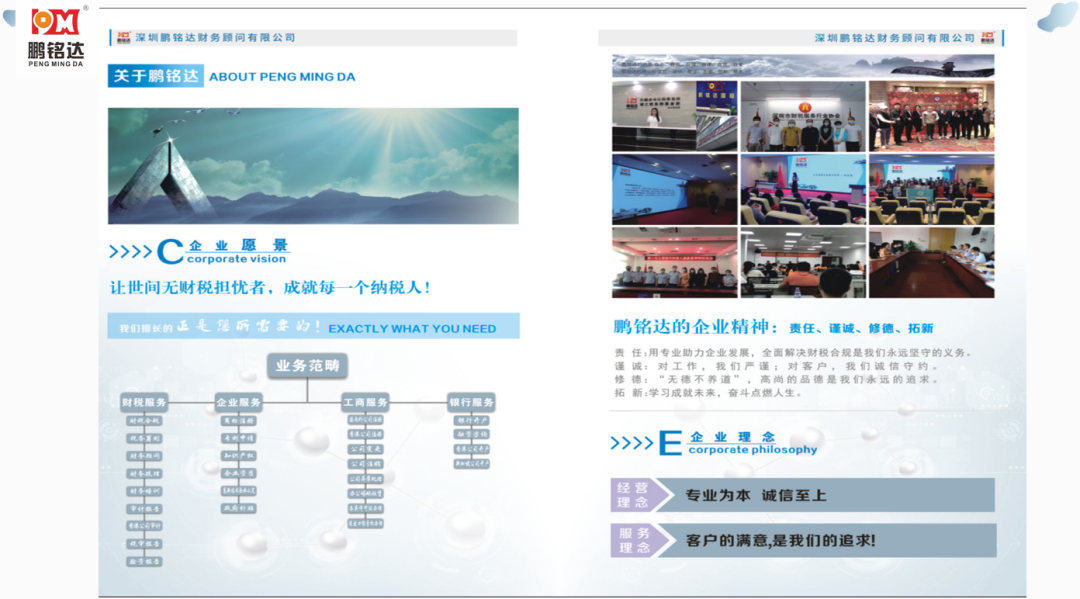Click the arrows before the corporate philosophy heading
Screen dimensions: 1080x599
(632, 443)
